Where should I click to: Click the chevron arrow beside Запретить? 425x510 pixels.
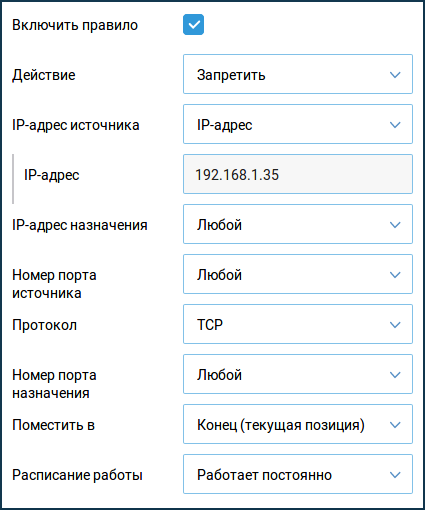click(395, 75)
